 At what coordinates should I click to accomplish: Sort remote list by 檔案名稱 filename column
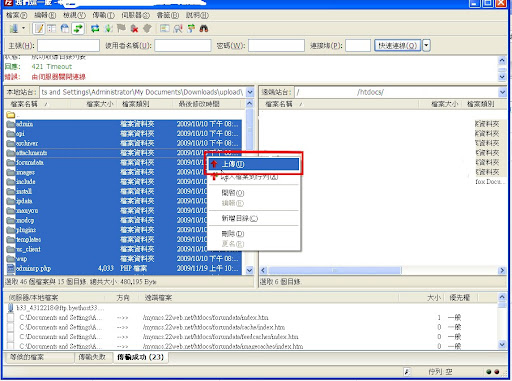(339, 104)
